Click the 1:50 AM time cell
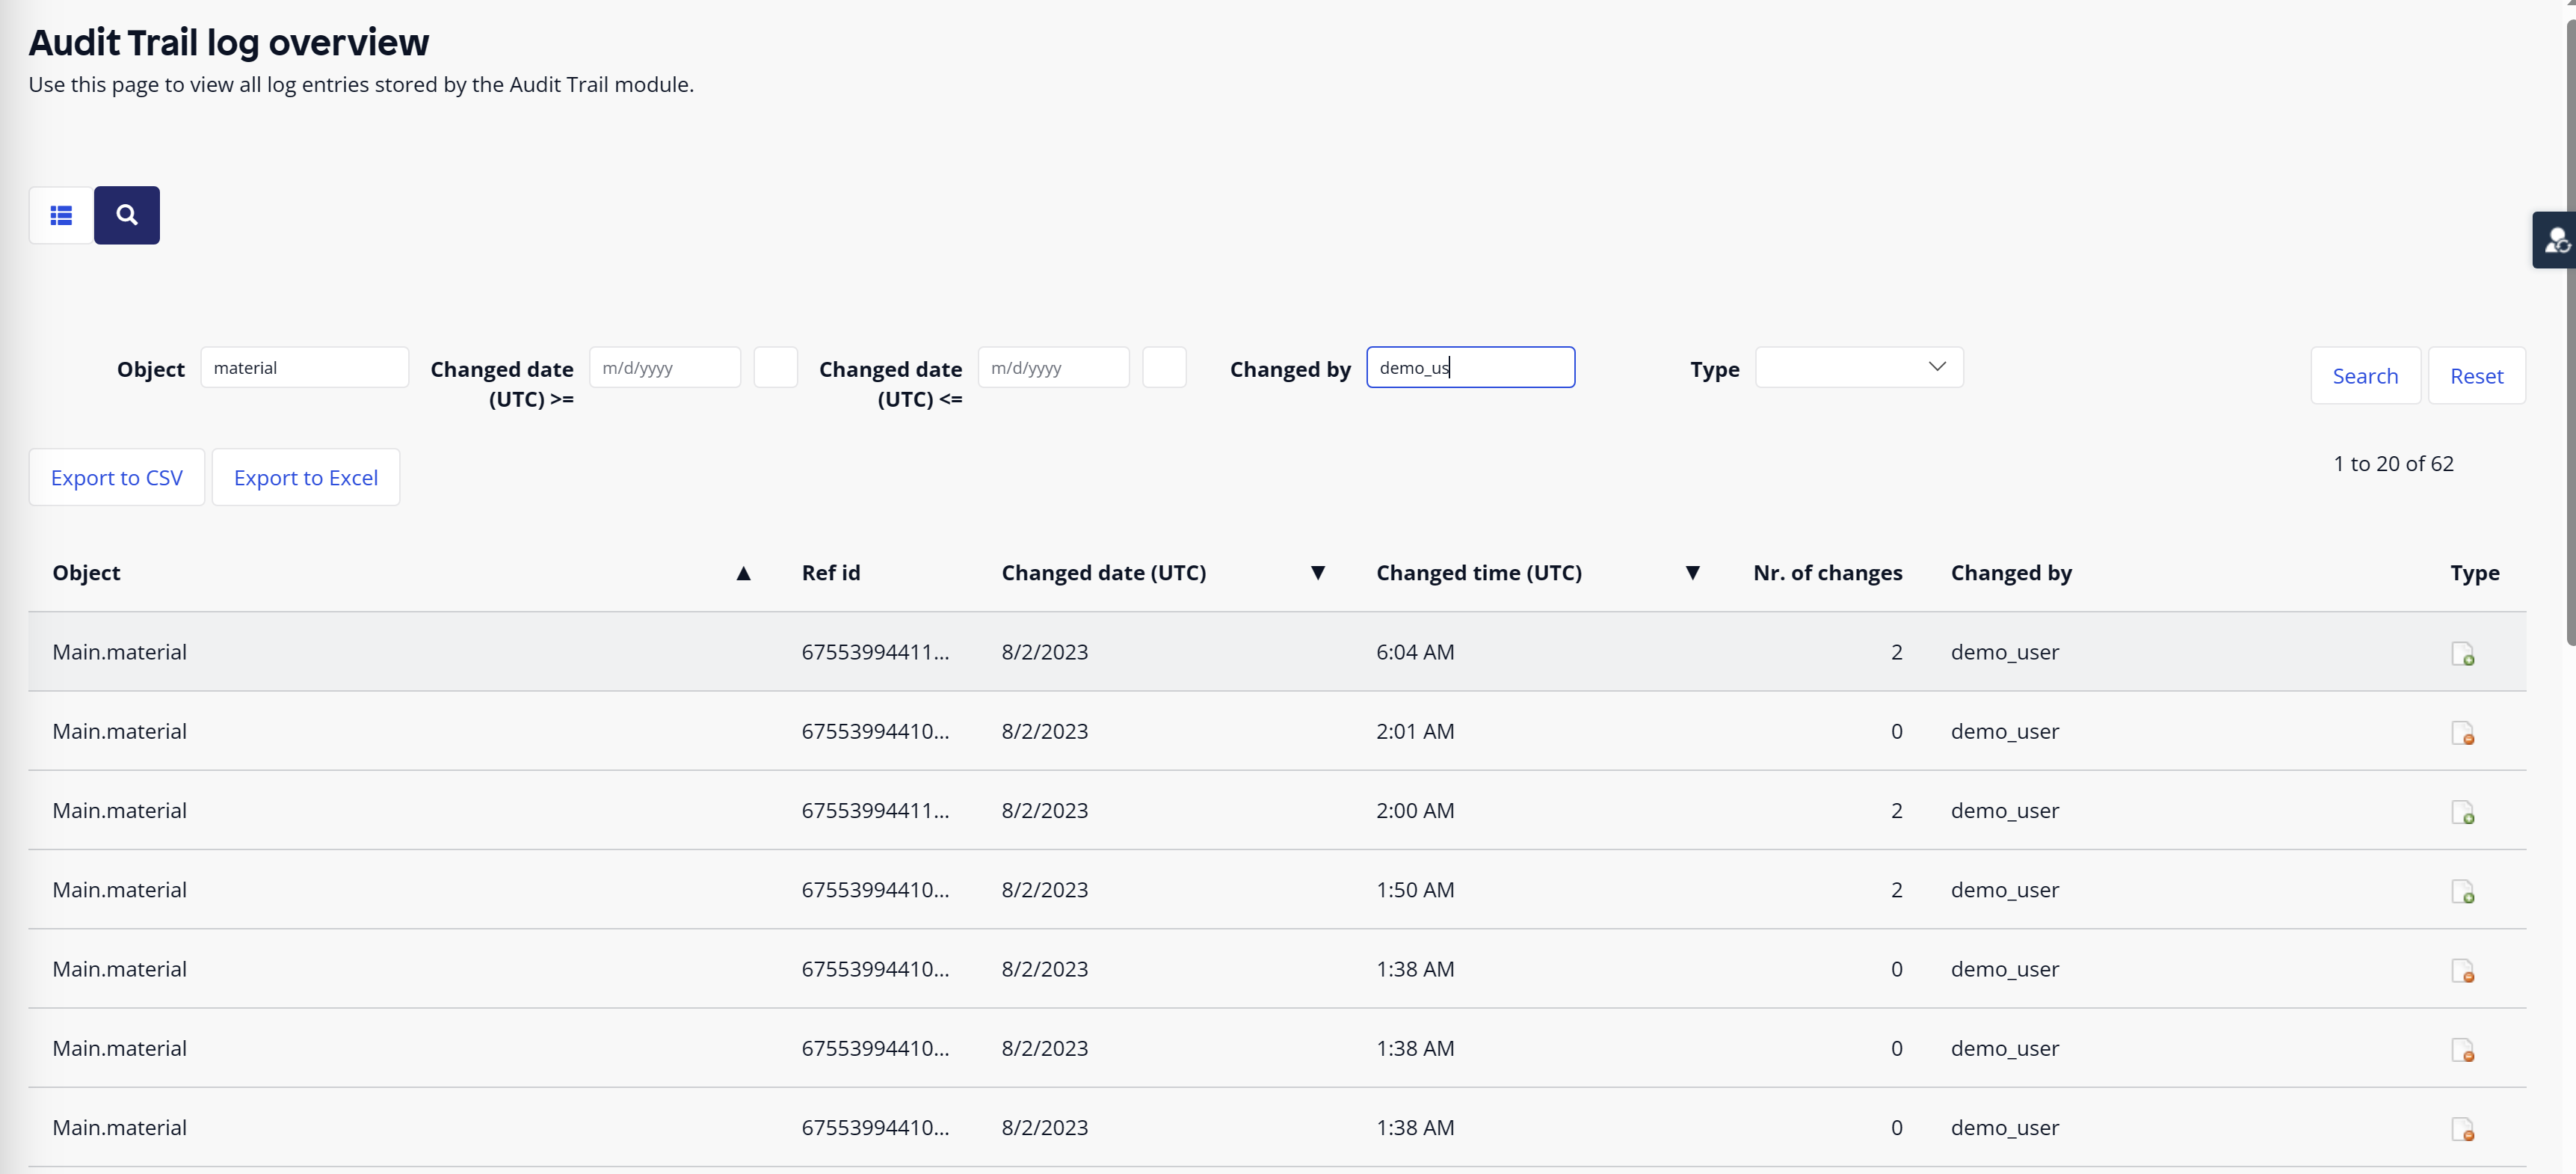2576x1174 pixels. [x=1415, y=889]
